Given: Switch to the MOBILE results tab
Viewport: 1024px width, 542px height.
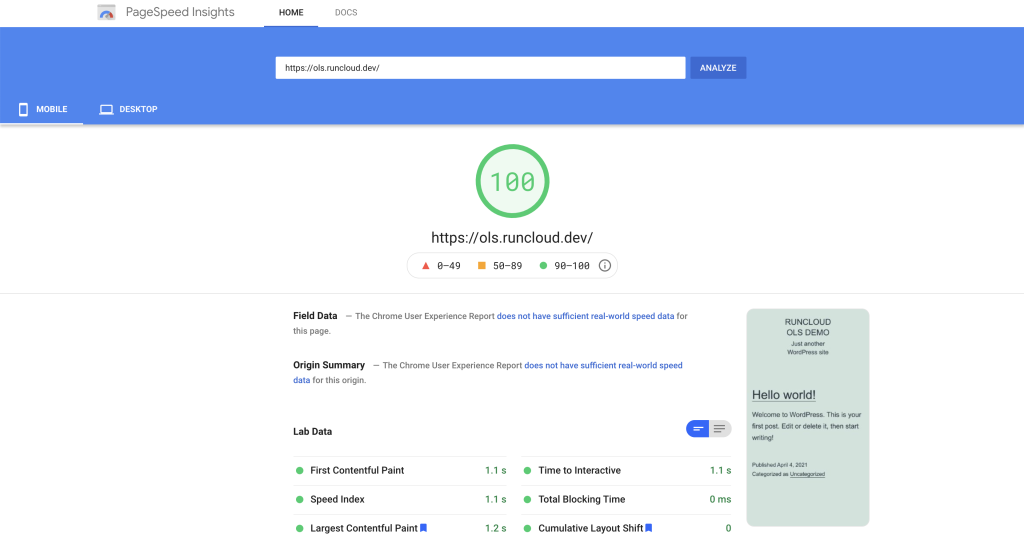Looking at the screenshot, I should coord(42,109).
